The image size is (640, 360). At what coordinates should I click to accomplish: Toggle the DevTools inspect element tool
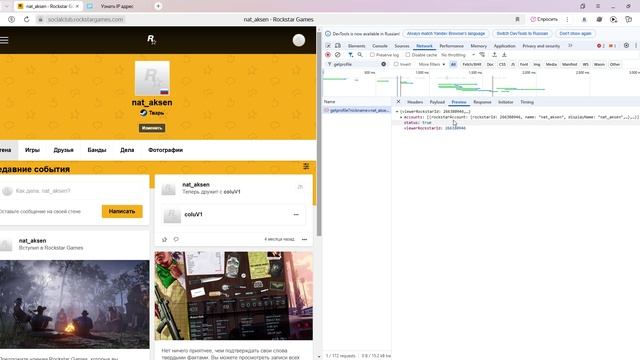coord(328,46)
